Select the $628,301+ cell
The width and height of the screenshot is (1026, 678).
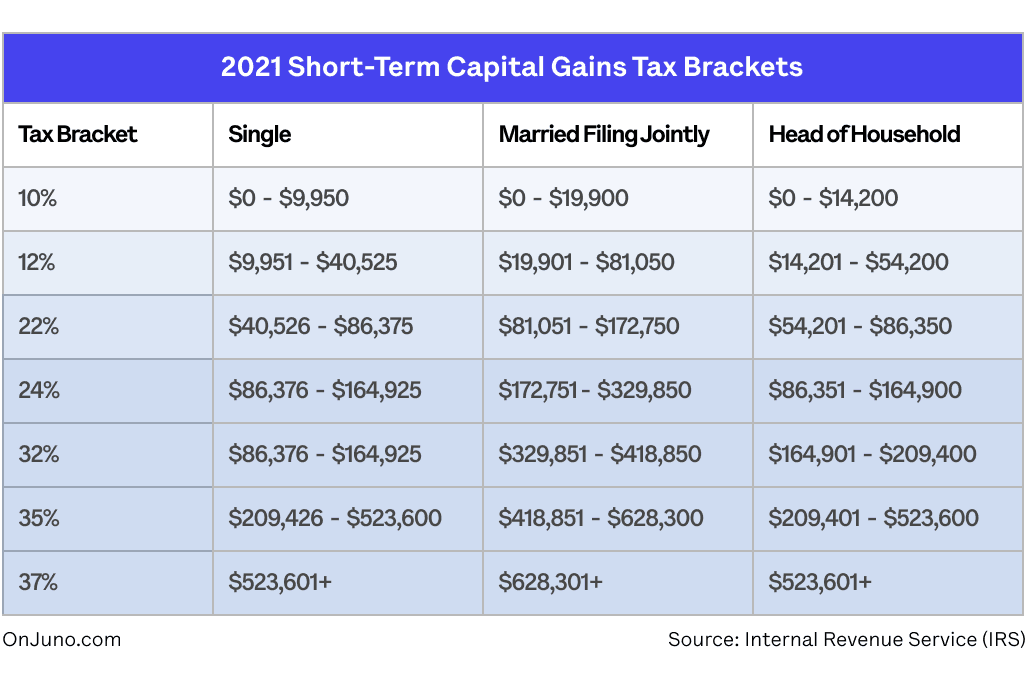click(x=551, y=582)
